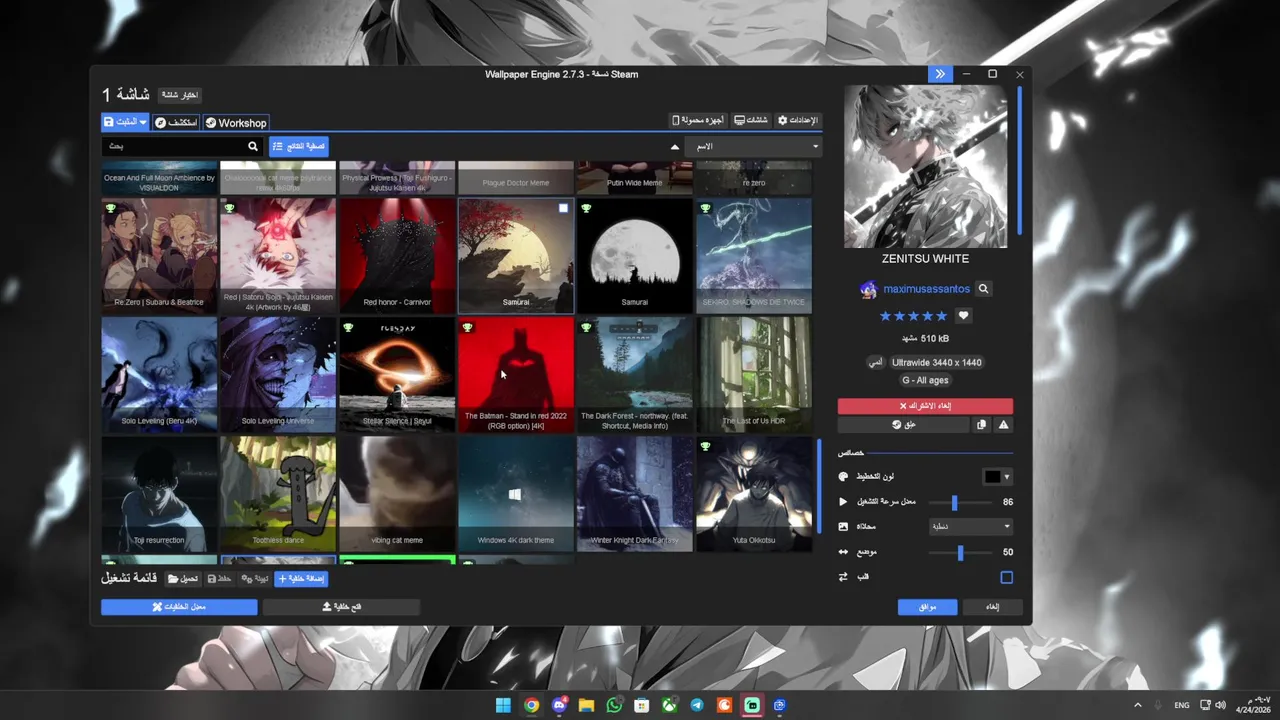
Task: Select the Red Satoru Gojo wallpaper thumbnail
Action: coord(278,256)
